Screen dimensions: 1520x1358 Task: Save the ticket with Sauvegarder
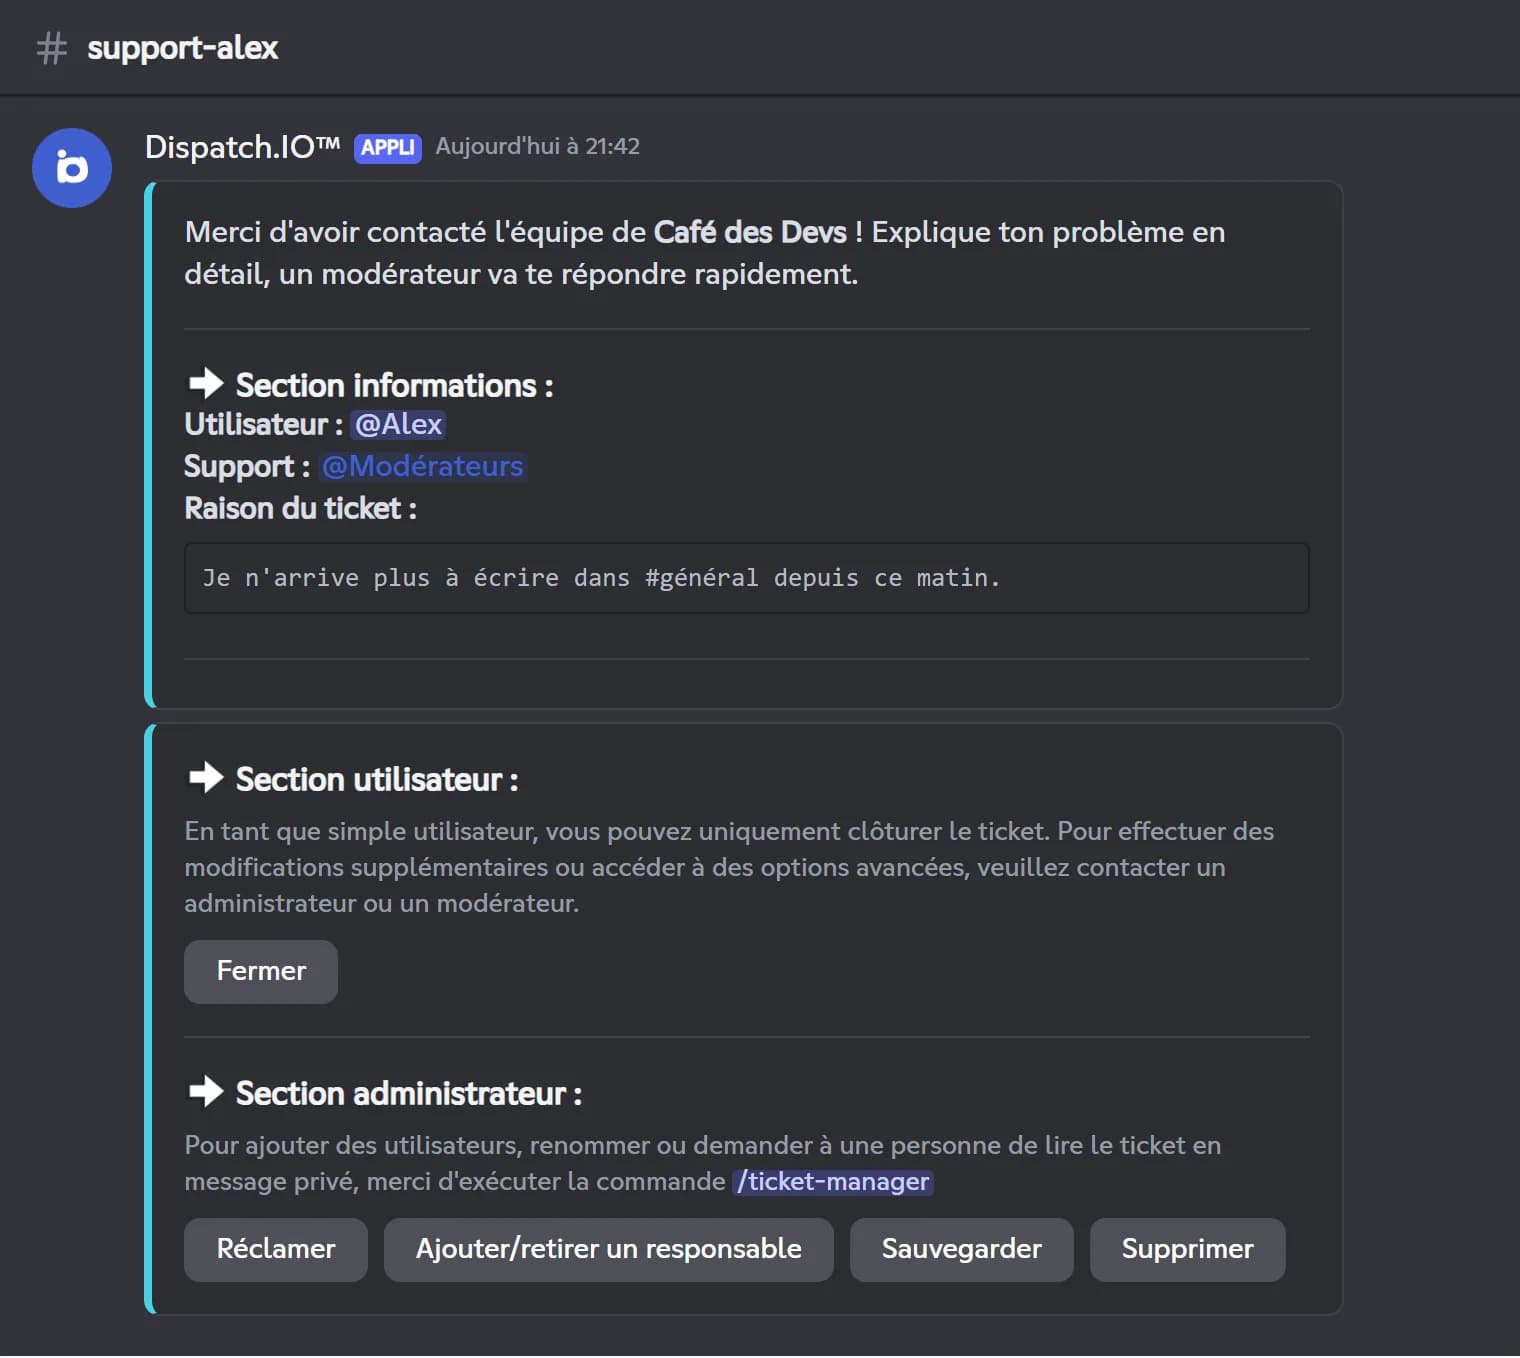[962, 1249]
